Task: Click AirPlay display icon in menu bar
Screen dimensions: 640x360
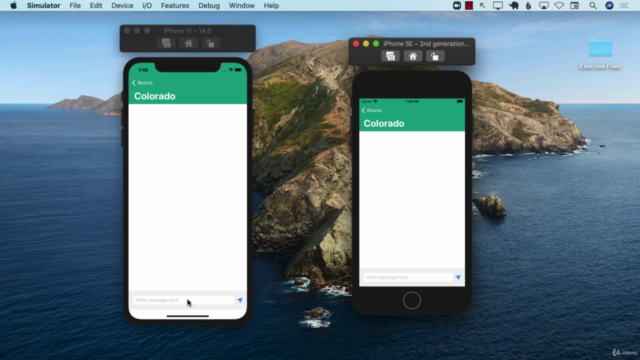Action: pos(544,5)
